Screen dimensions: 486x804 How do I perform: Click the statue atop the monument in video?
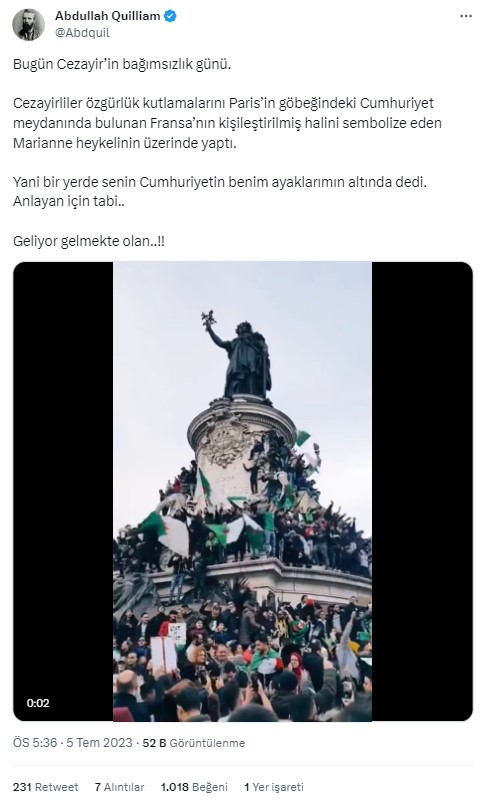click(x=241, y=356)
